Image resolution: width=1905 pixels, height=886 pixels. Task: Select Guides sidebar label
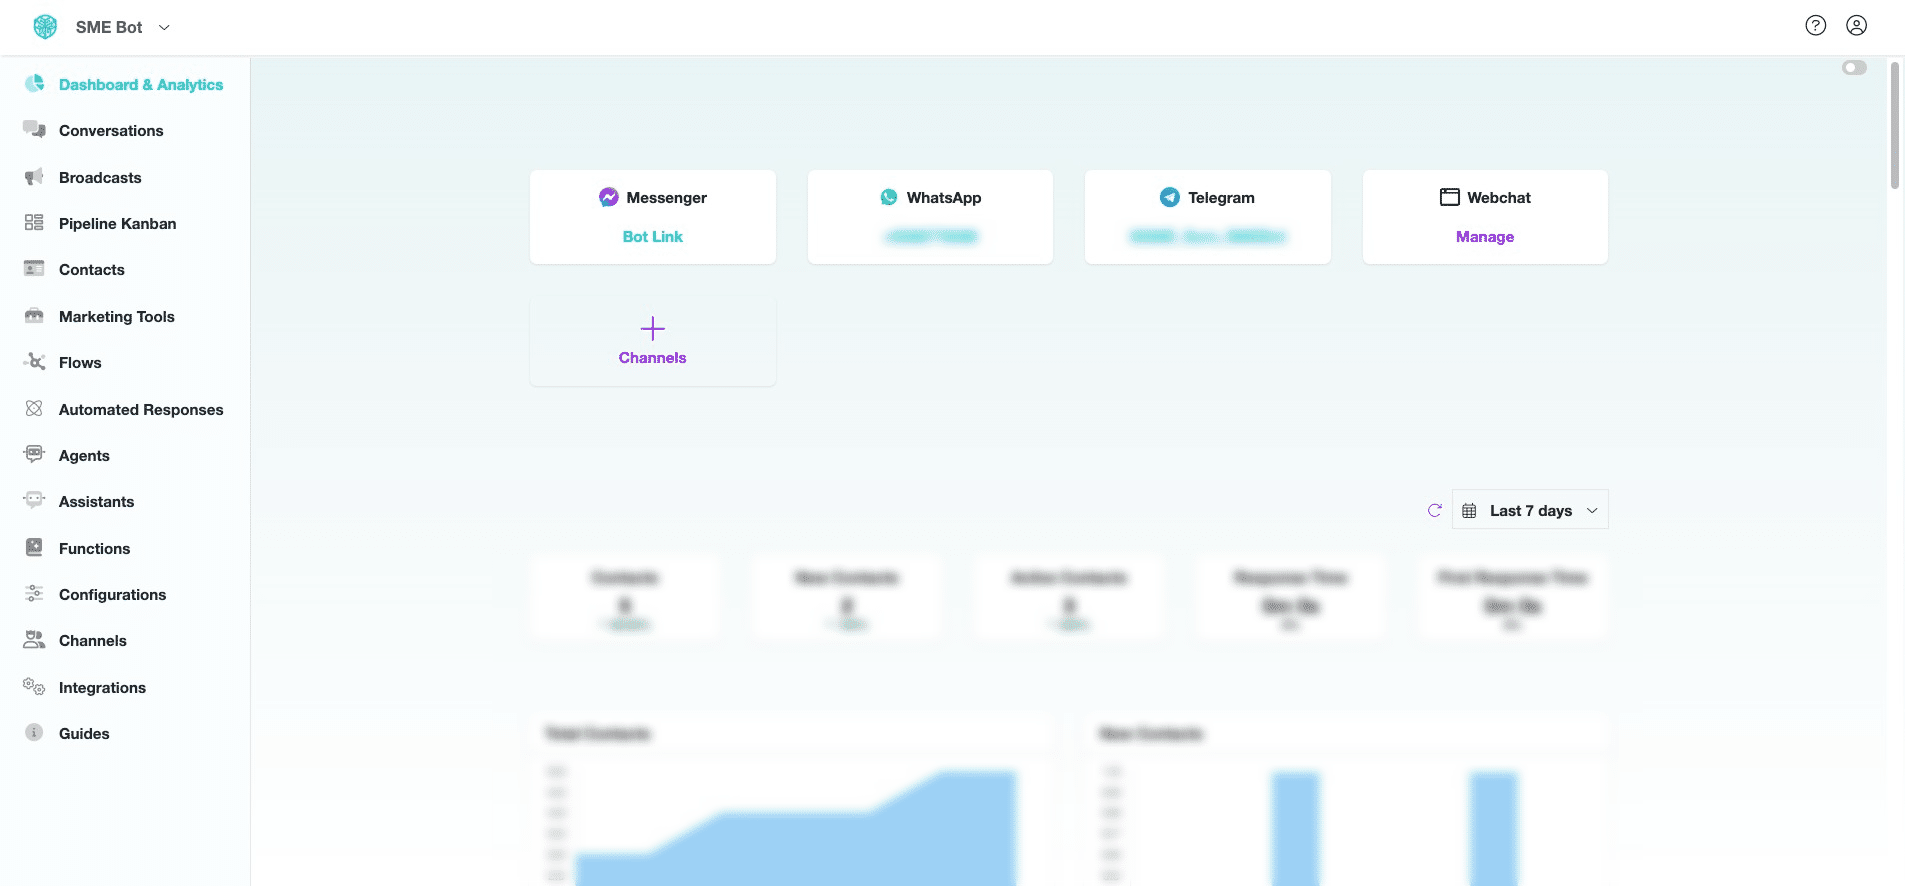point(84,734)
